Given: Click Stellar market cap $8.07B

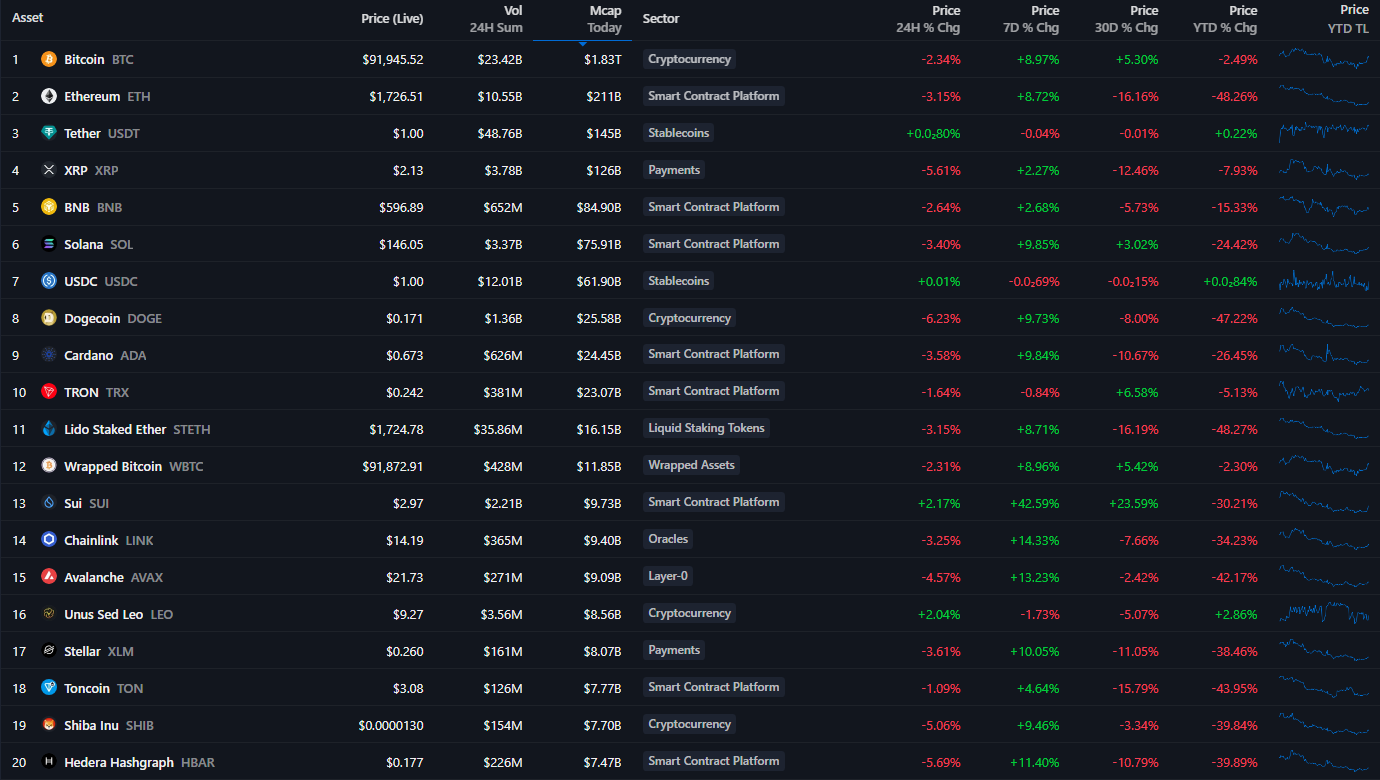Looking at the screenshot, I should [x=603, y=652].
